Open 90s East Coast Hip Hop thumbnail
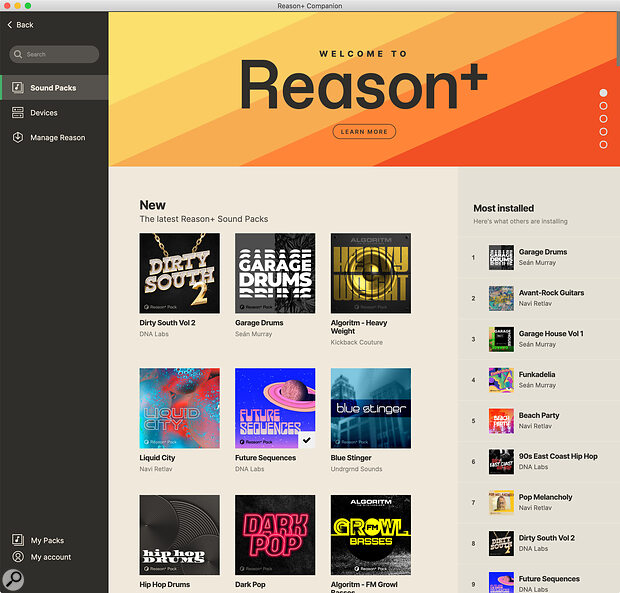Viewport: 620px width, 593px height. pos(501,462)
